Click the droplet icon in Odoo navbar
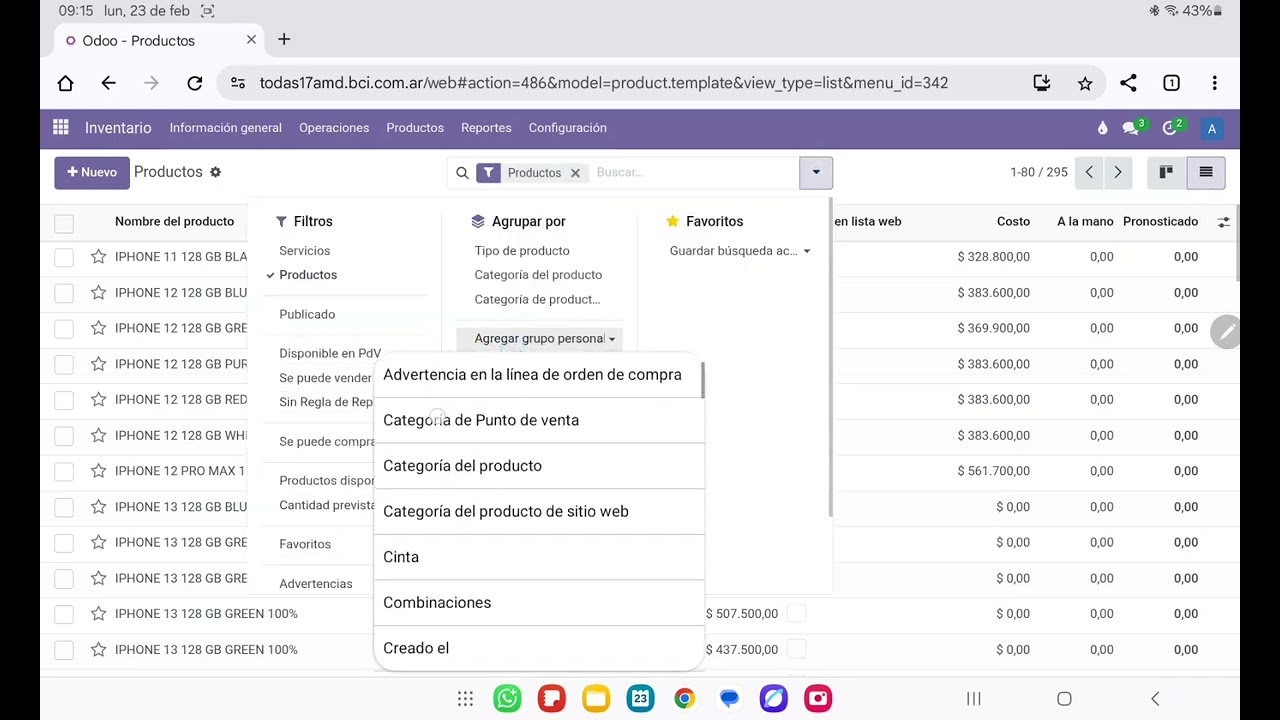 tap(1102, 127)
